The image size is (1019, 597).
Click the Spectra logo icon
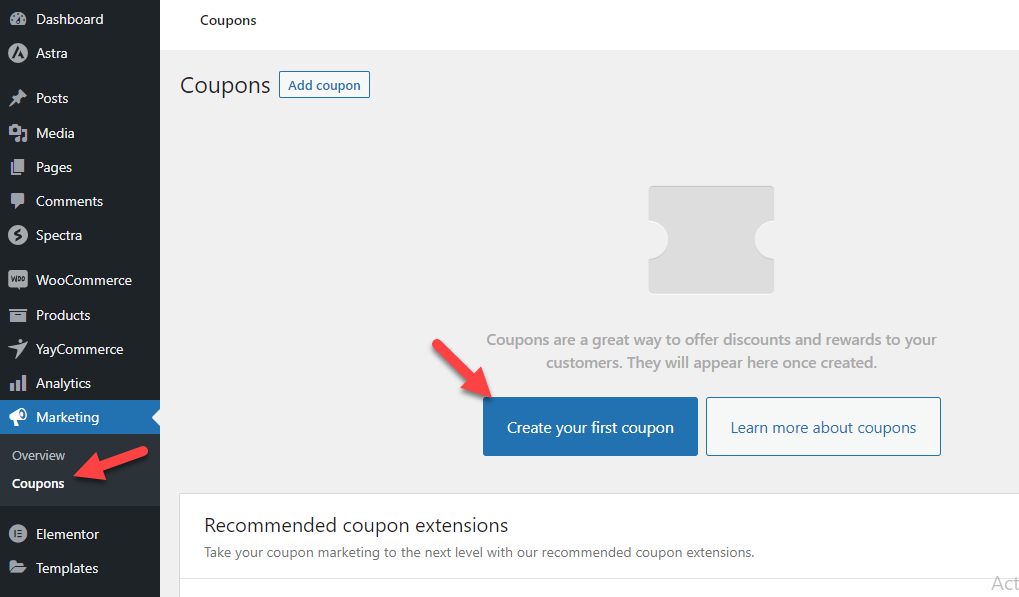click(x=18, y=235)
